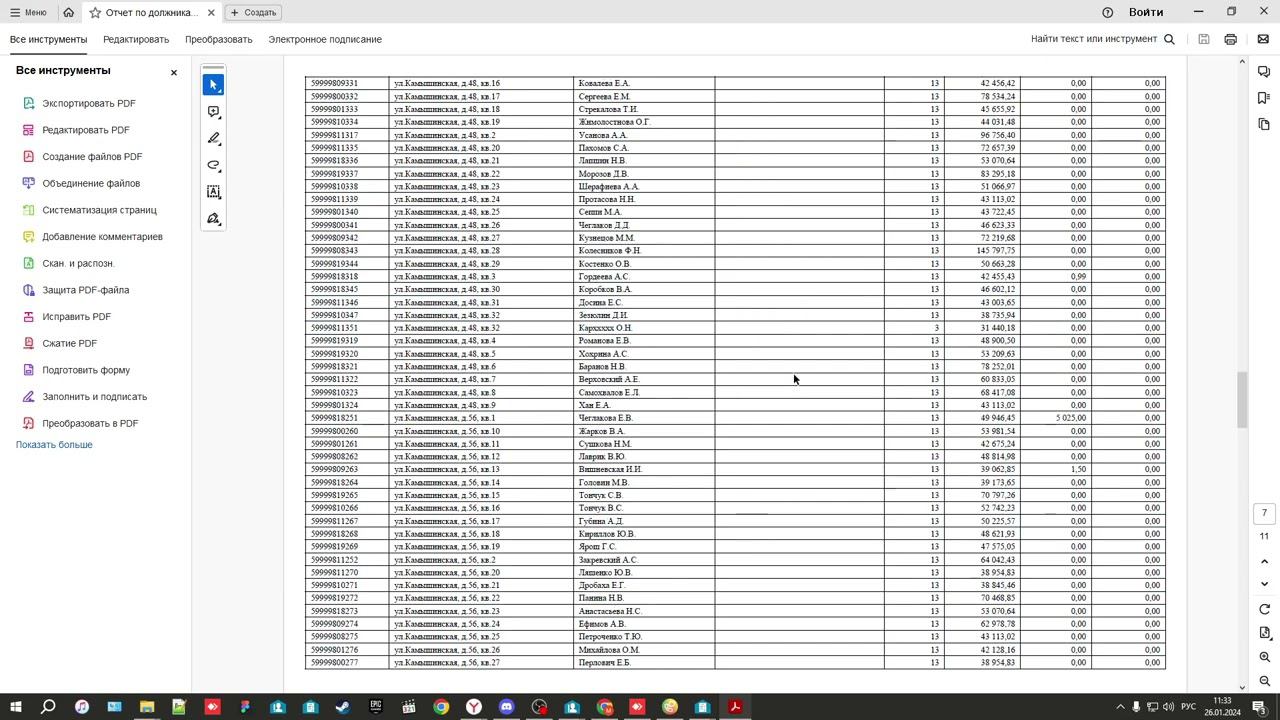Open Windows Start menu
The image size is (1280, 720).
15,707
